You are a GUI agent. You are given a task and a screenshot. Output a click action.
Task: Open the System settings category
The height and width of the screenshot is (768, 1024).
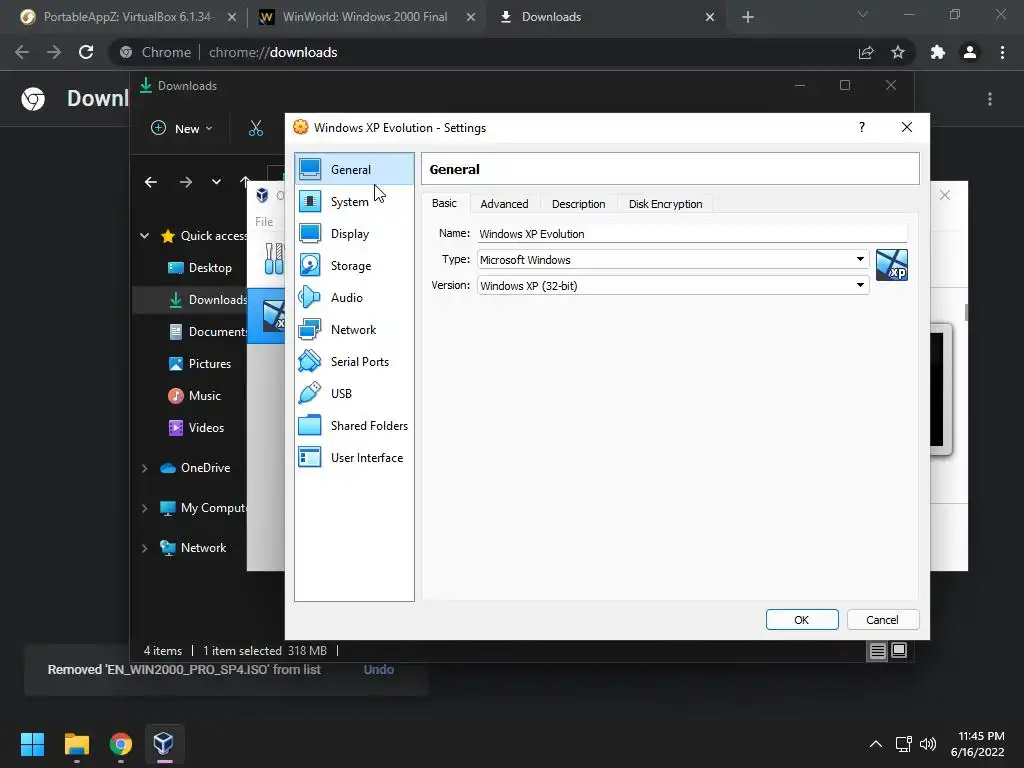354,201
